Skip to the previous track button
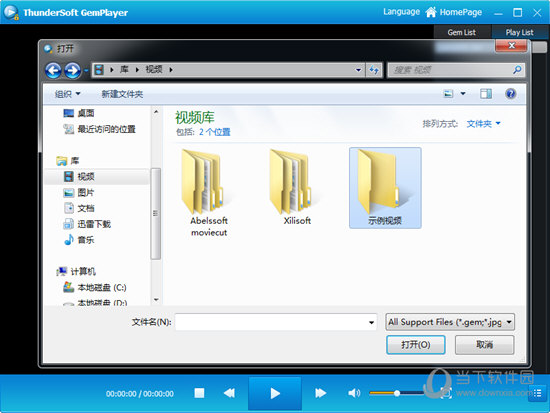Screen dimensions: 550x413 229,393
